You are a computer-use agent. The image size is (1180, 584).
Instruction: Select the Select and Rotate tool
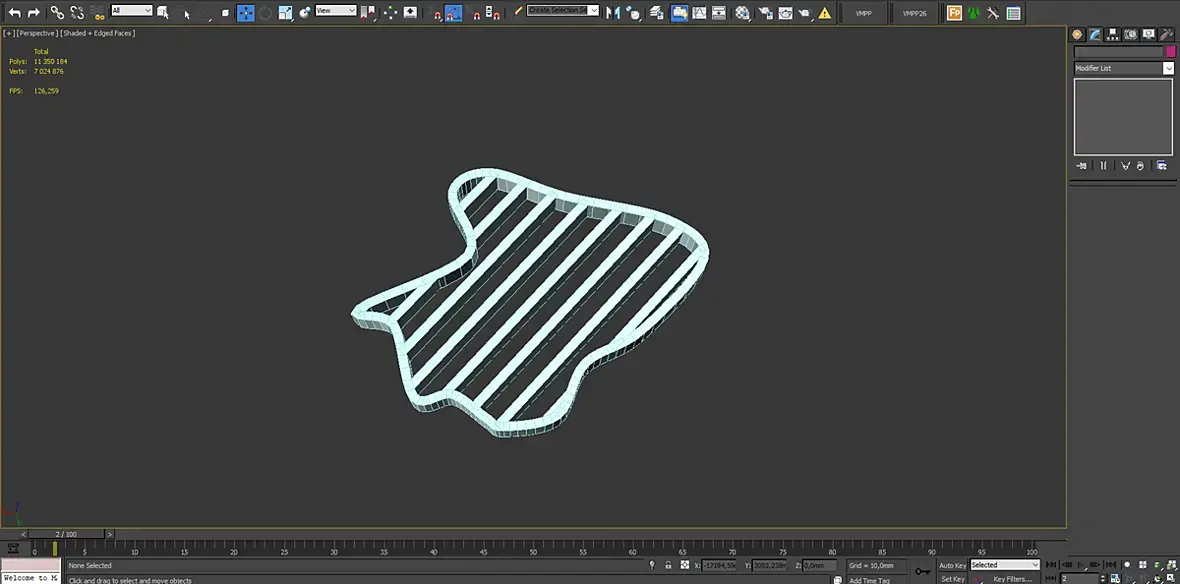(x=266, y=13)
